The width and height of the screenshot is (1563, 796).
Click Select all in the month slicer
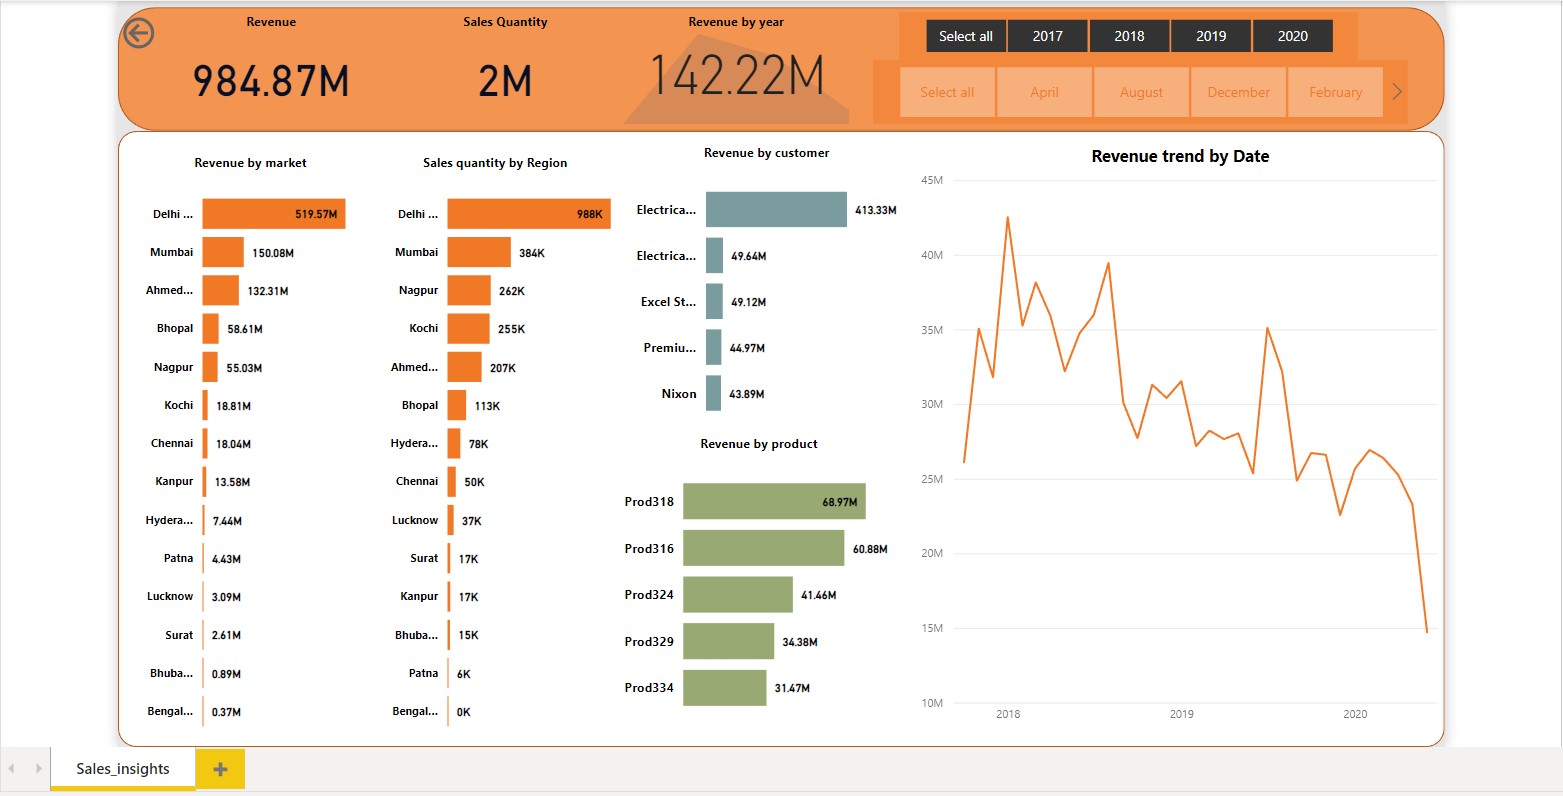click(946, 91)
